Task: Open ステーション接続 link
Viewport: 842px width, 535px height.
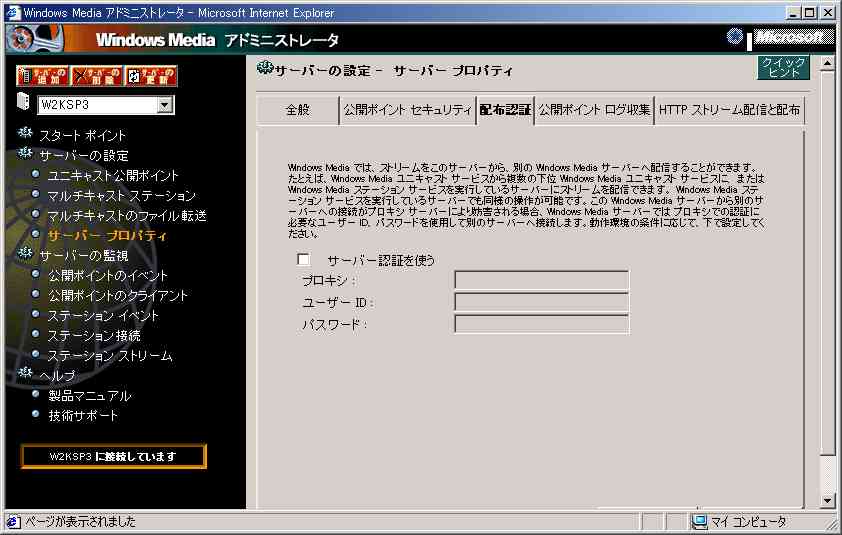Action: 94,336
